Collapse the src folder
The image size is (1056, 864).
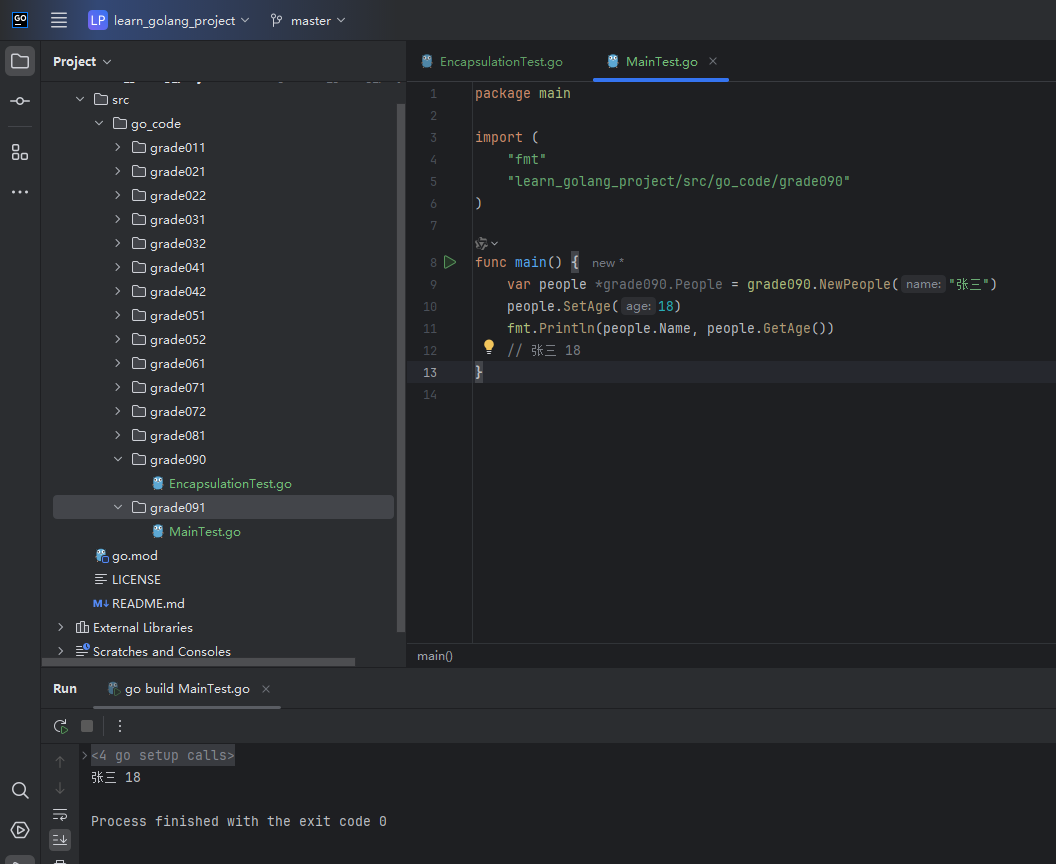(x=80, y=99)
